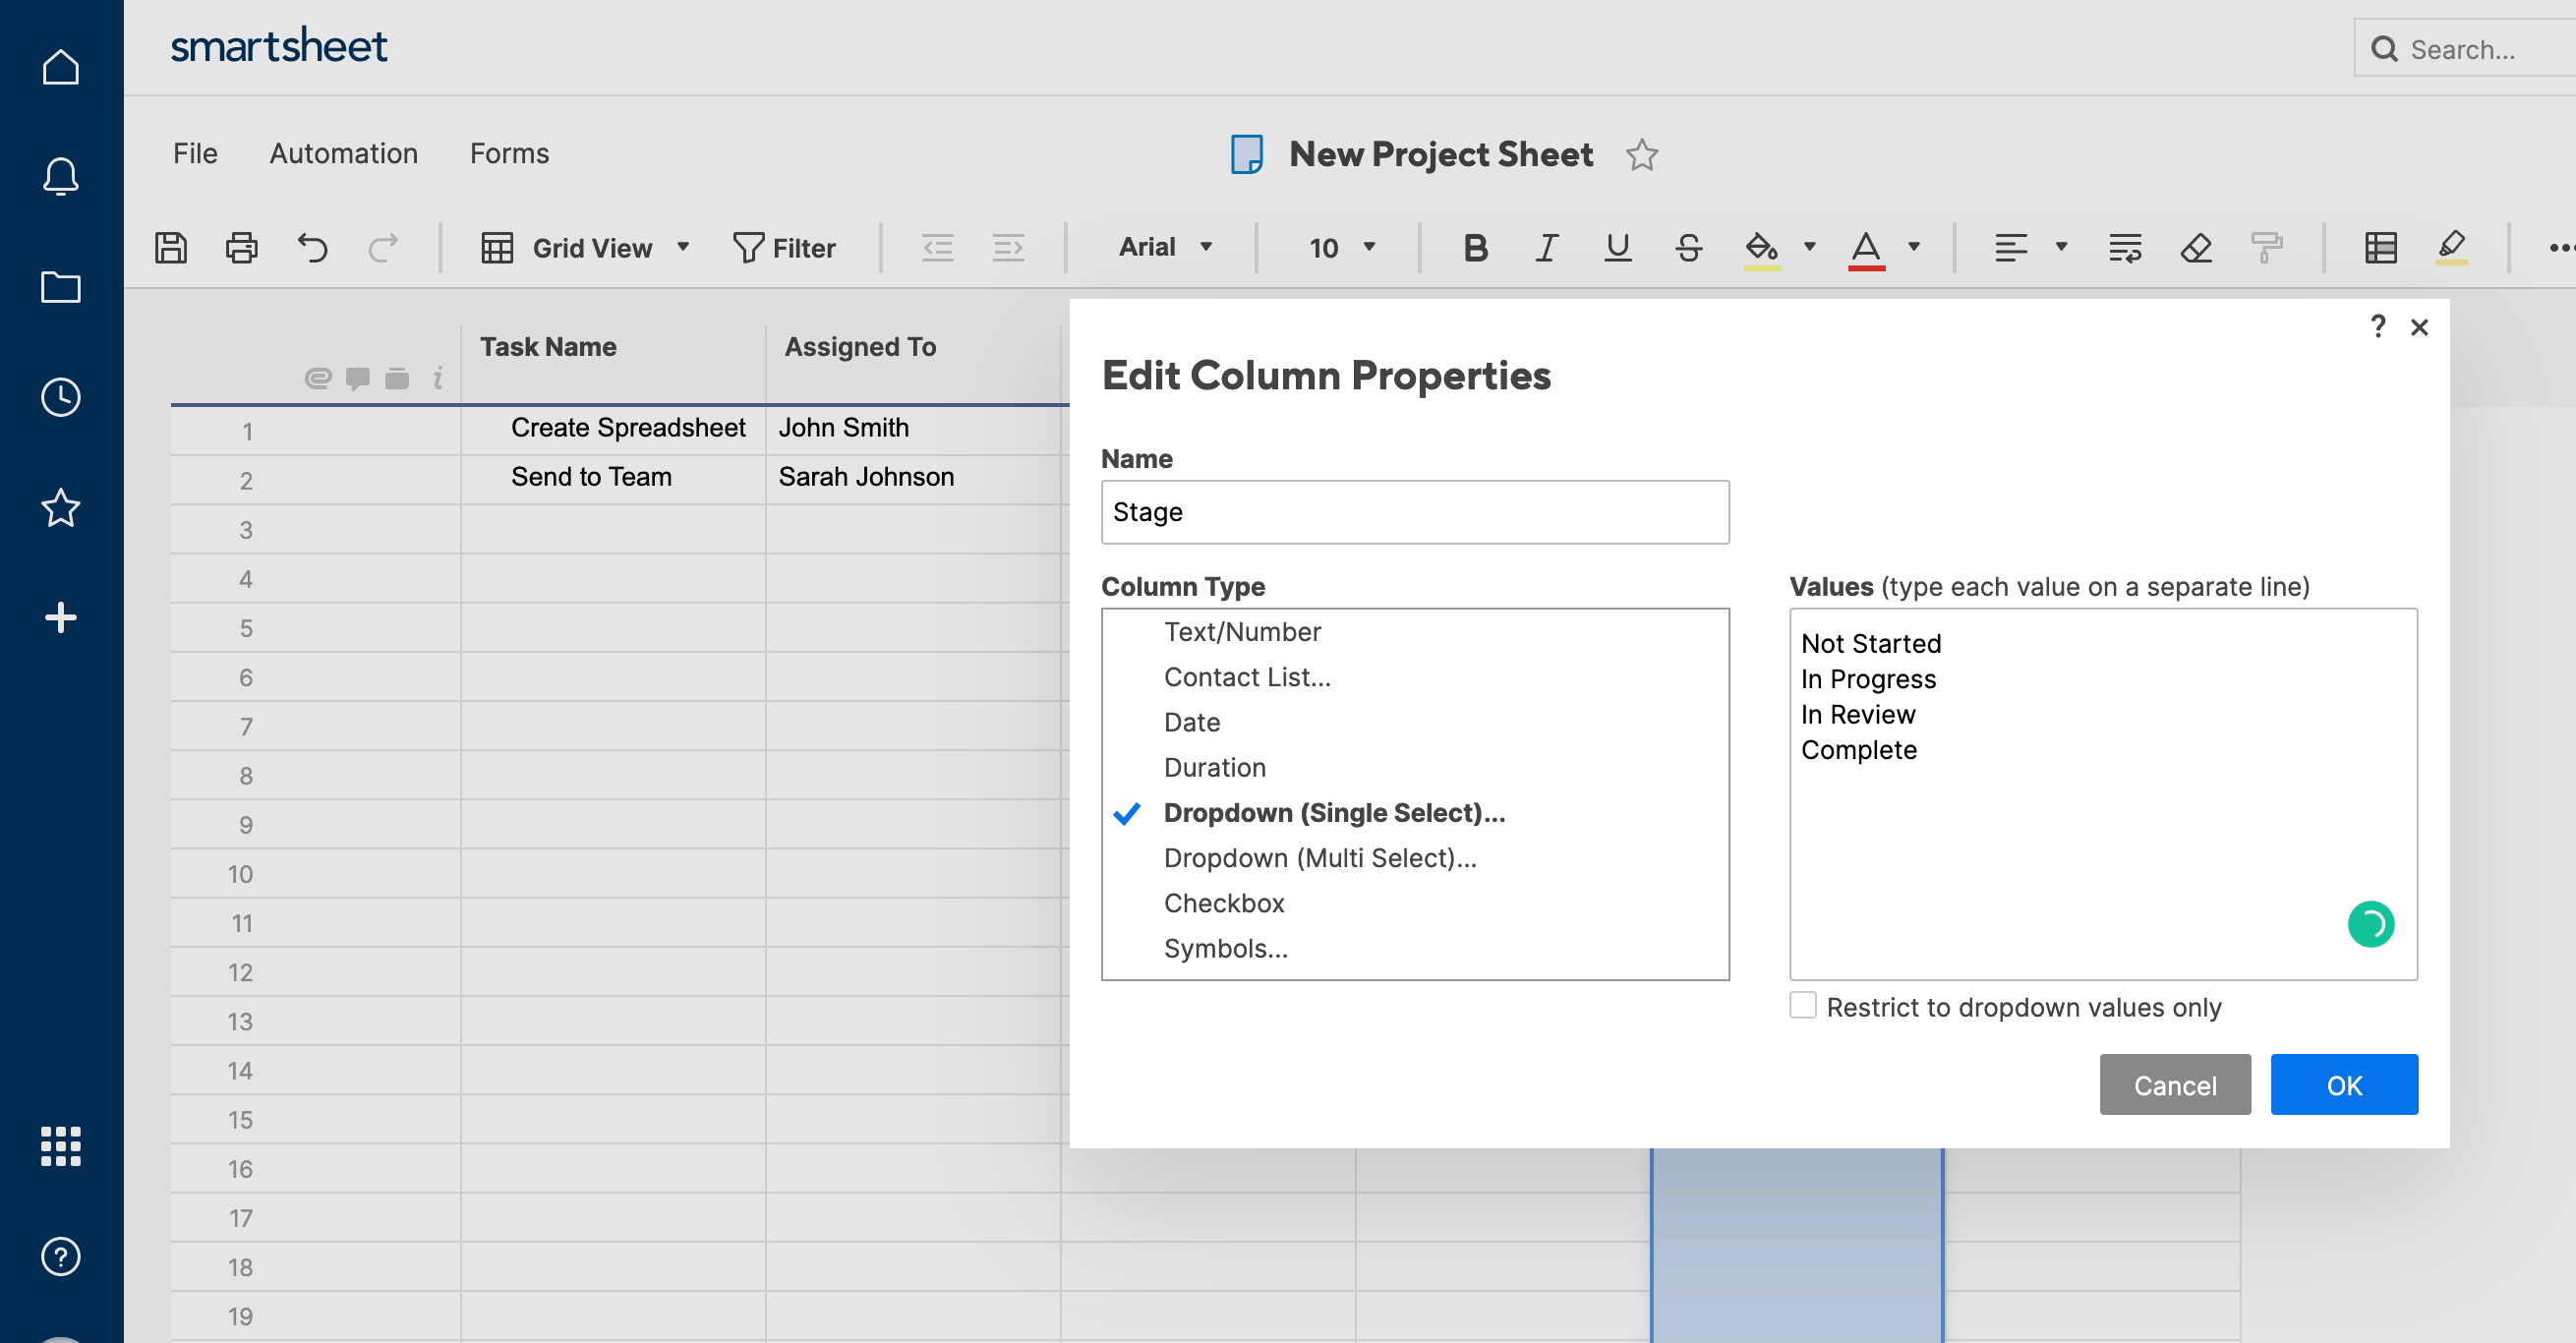The image size is (2576, 1343).
Task: Click the Print icon in toolbar
Action: 241,247
